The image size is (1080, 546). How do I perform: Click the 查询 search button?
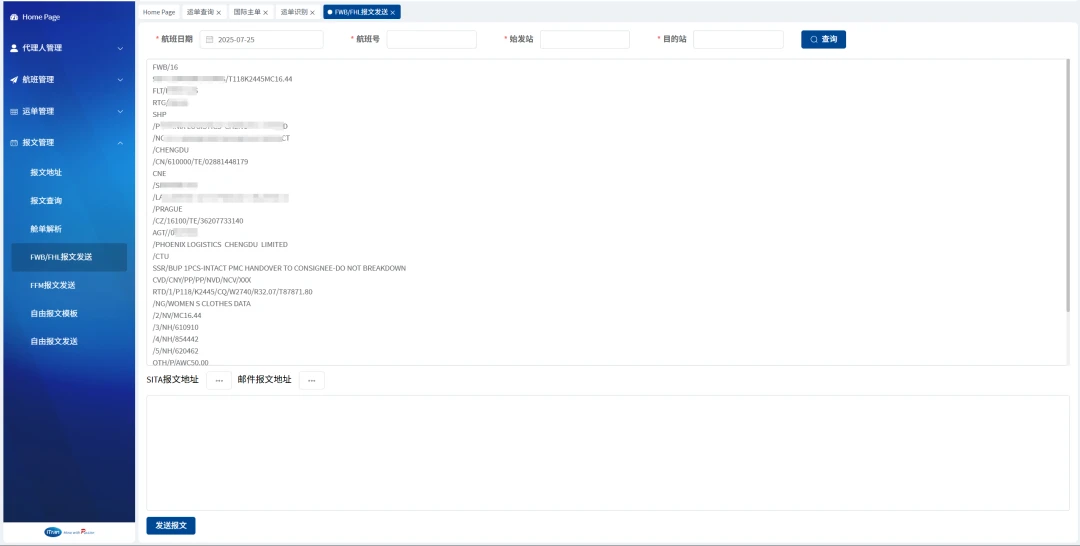823,39
